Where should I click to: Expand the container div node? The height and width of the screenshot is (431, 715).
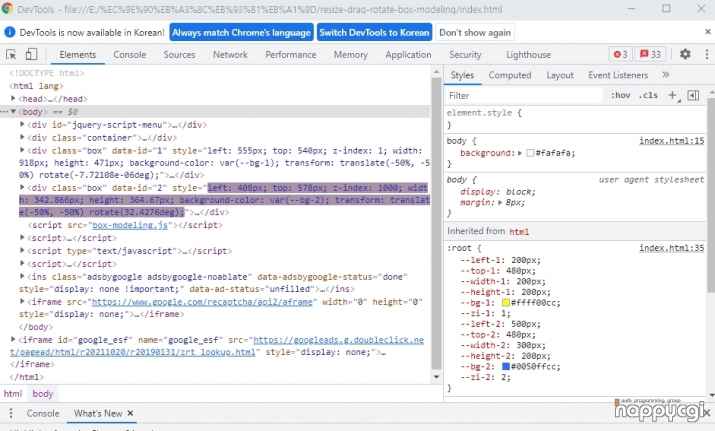coord(22,137)
